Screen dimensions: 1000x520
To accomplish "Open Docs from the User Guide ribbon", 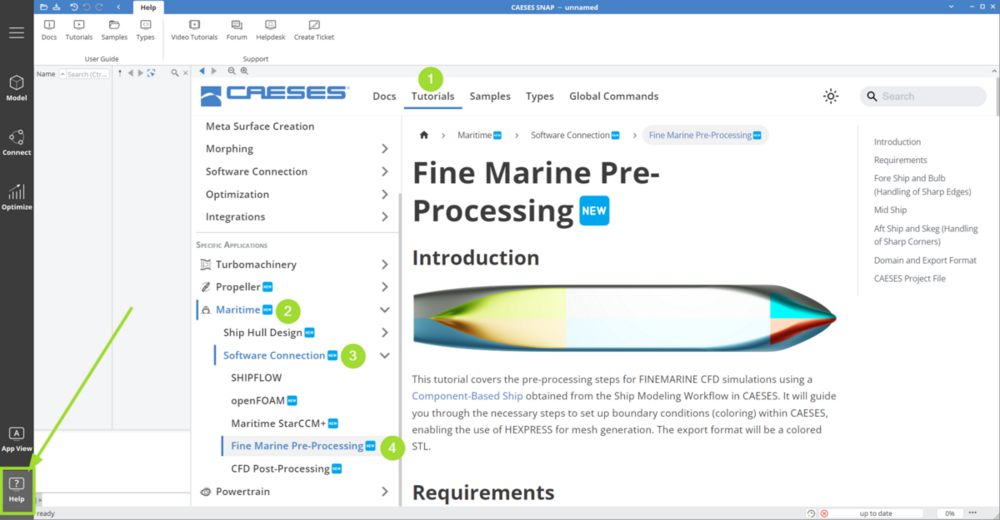I will click(x=49, y=30).
